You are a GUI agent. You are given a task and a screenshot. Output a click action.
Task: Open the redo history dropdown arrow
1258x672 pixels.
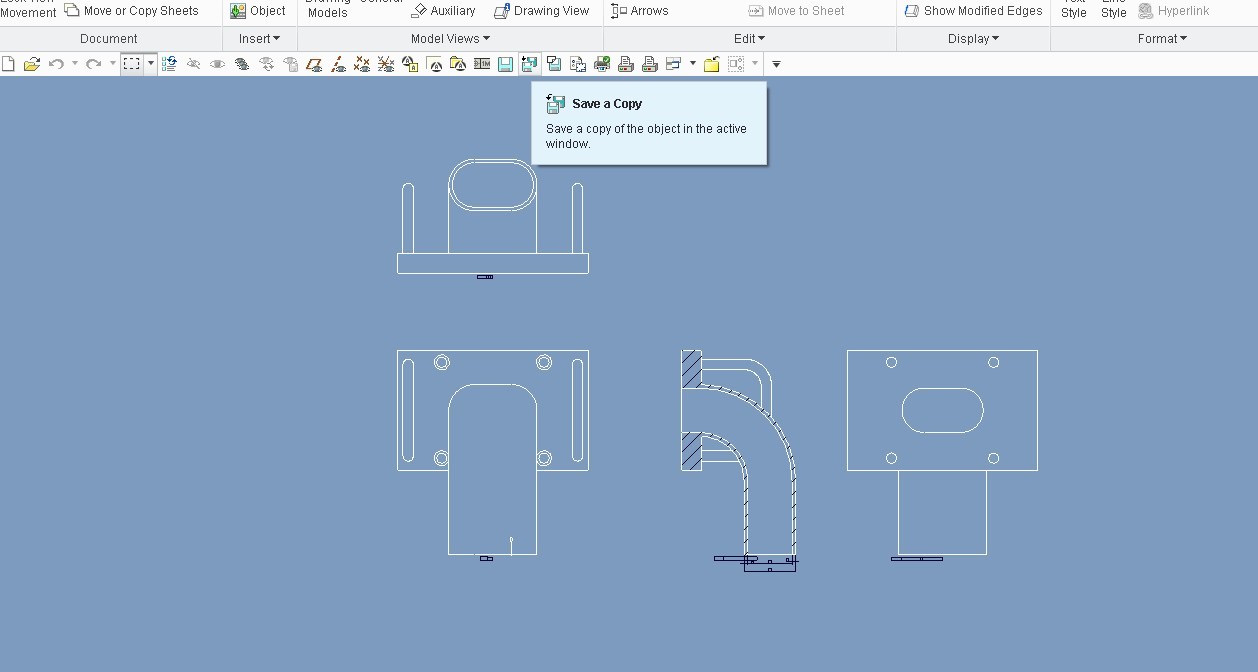112,64
